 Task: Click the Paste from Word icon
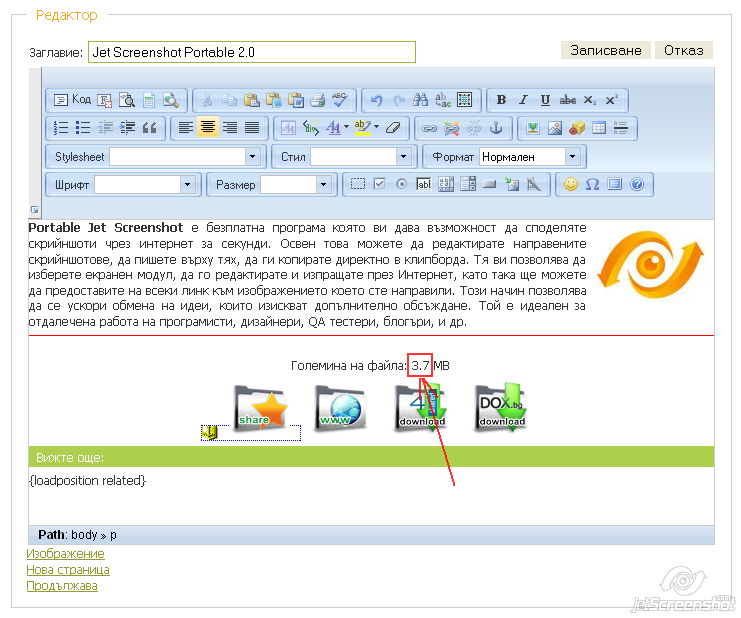pyautogui.click(x=296, y=100)
